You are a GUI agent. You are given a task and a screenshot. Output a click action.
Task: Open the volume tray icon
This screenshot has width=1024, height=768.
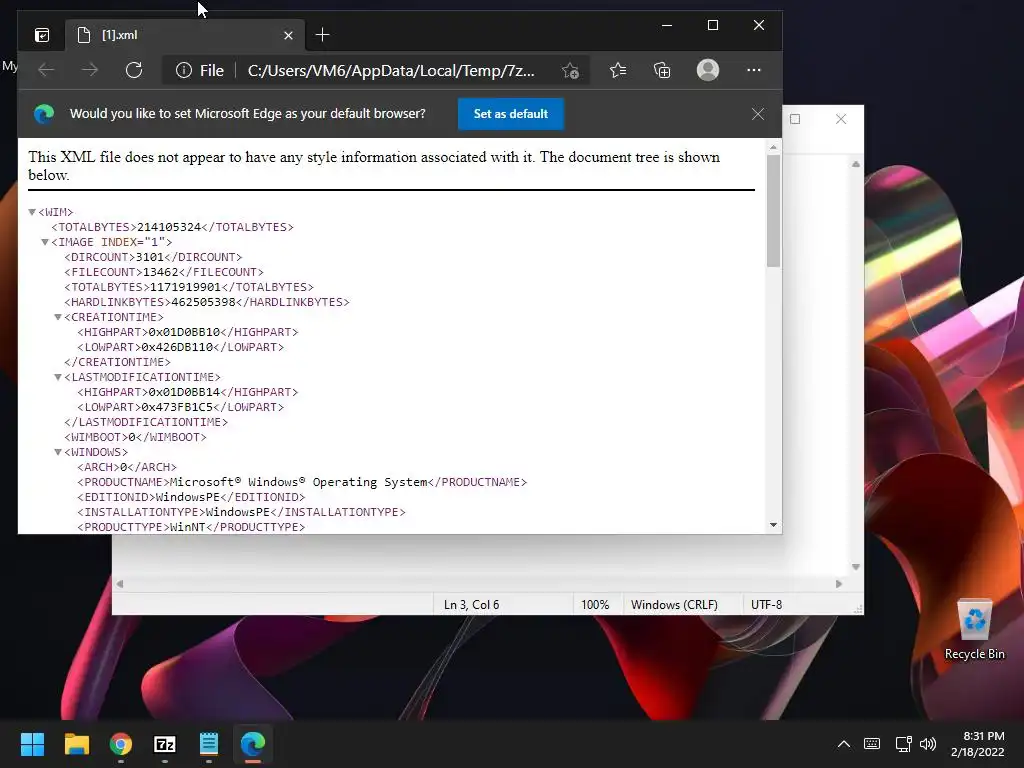point(927,744)
